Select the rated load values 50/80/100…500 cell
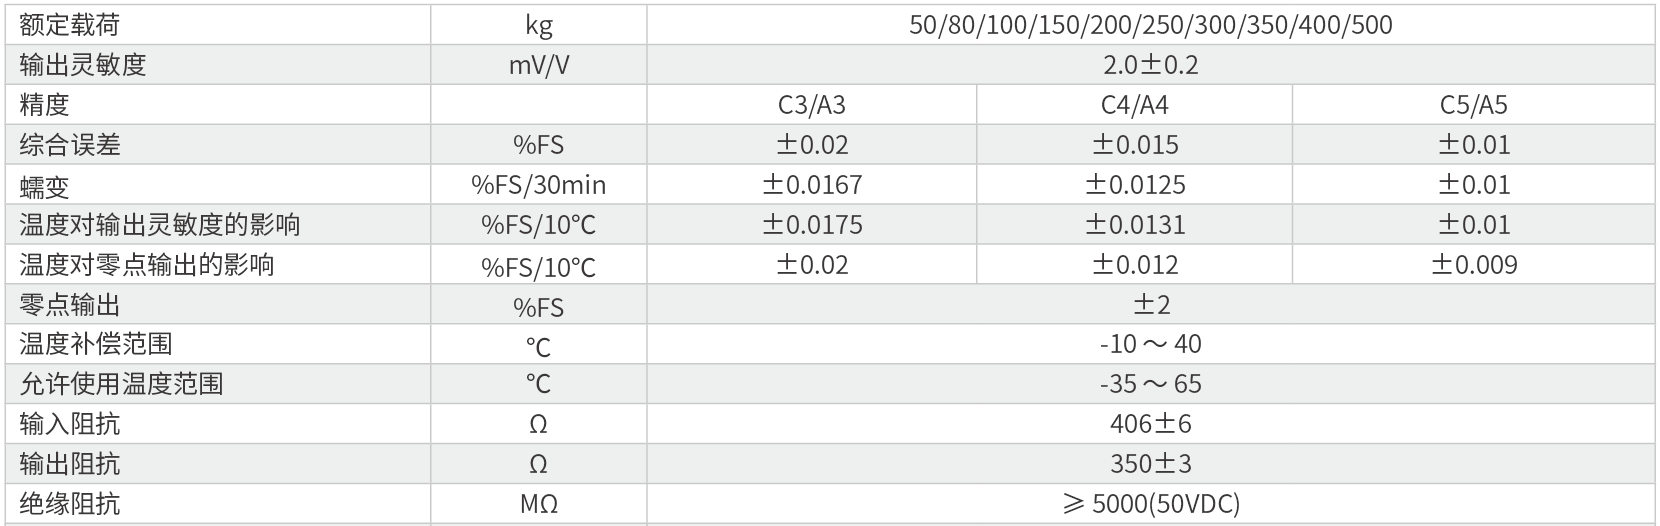 pyautogui.click(x=1150, y=25)
